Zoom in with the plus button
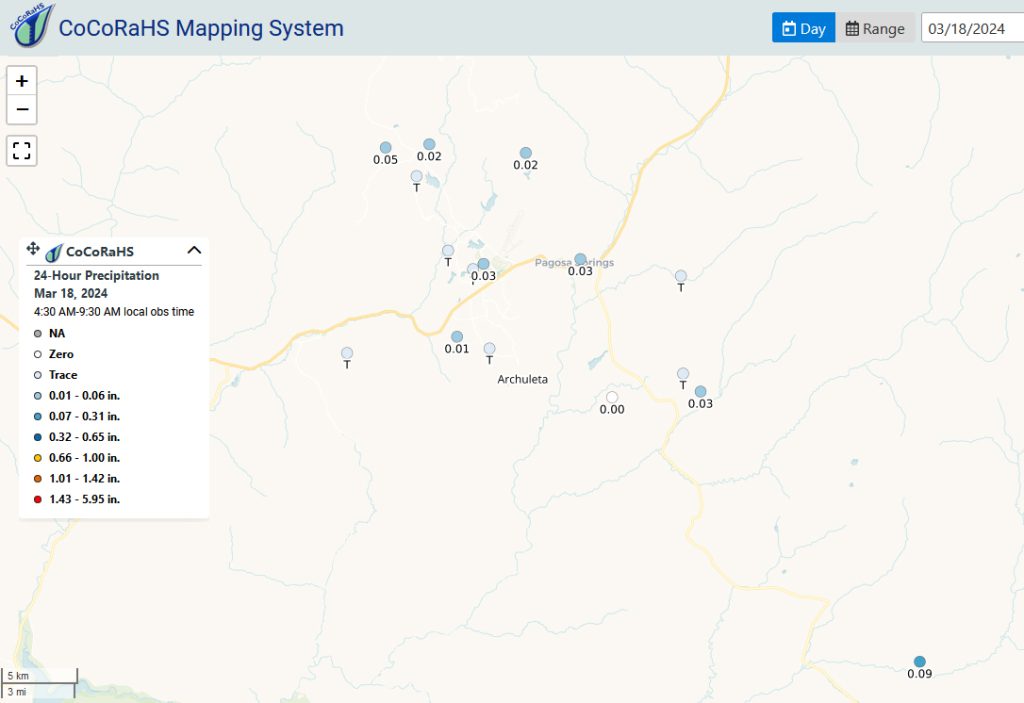Screen dimensions: 1024x703 [x=22, y=81]
